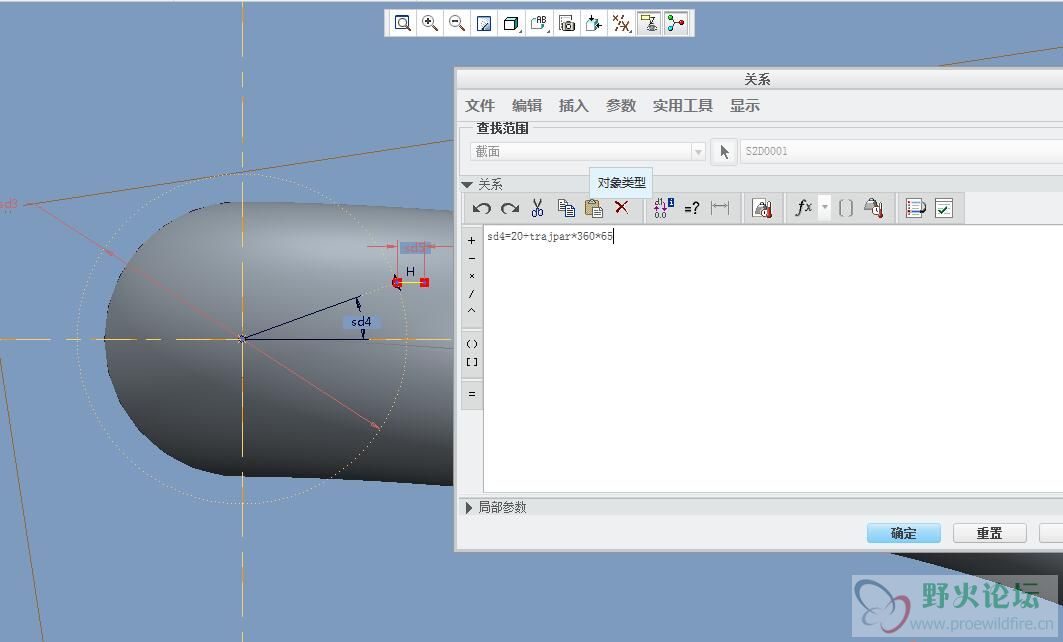
Task: Insert the minus operator
Action: point(472,259)
